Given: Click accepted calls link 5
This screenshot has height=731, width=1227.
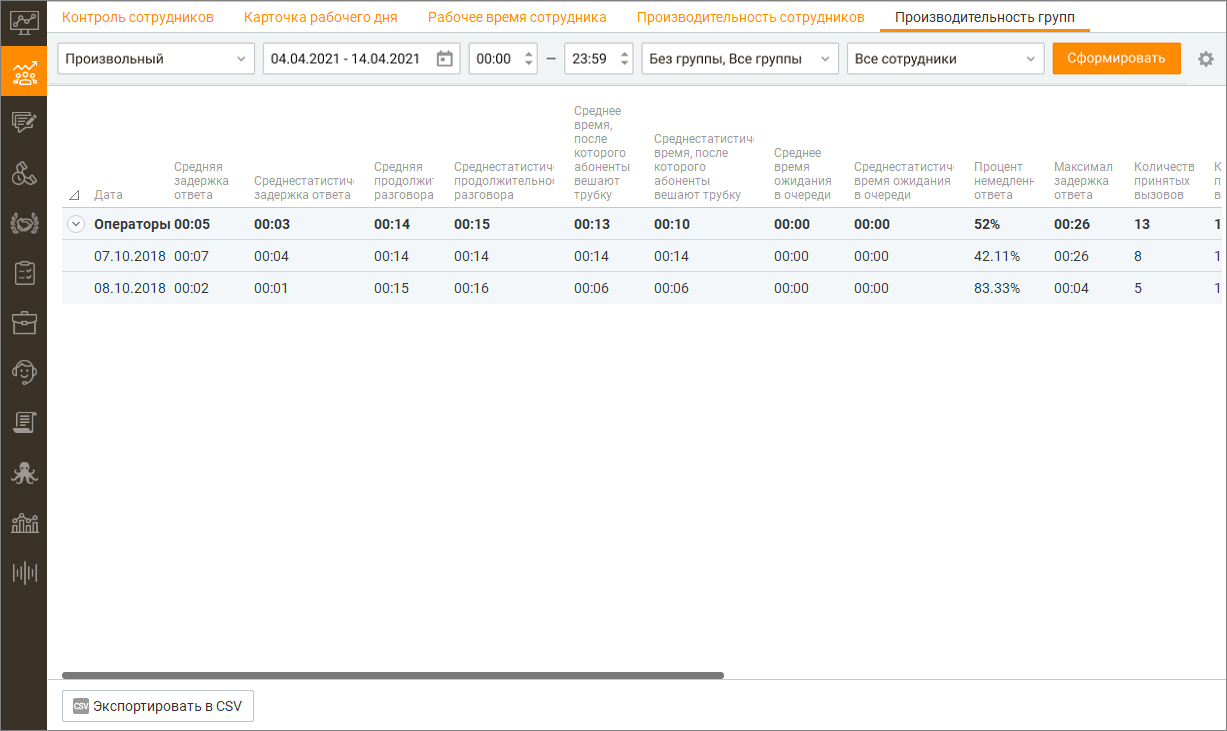Looking at the screenshot, I should (1138, 288).
